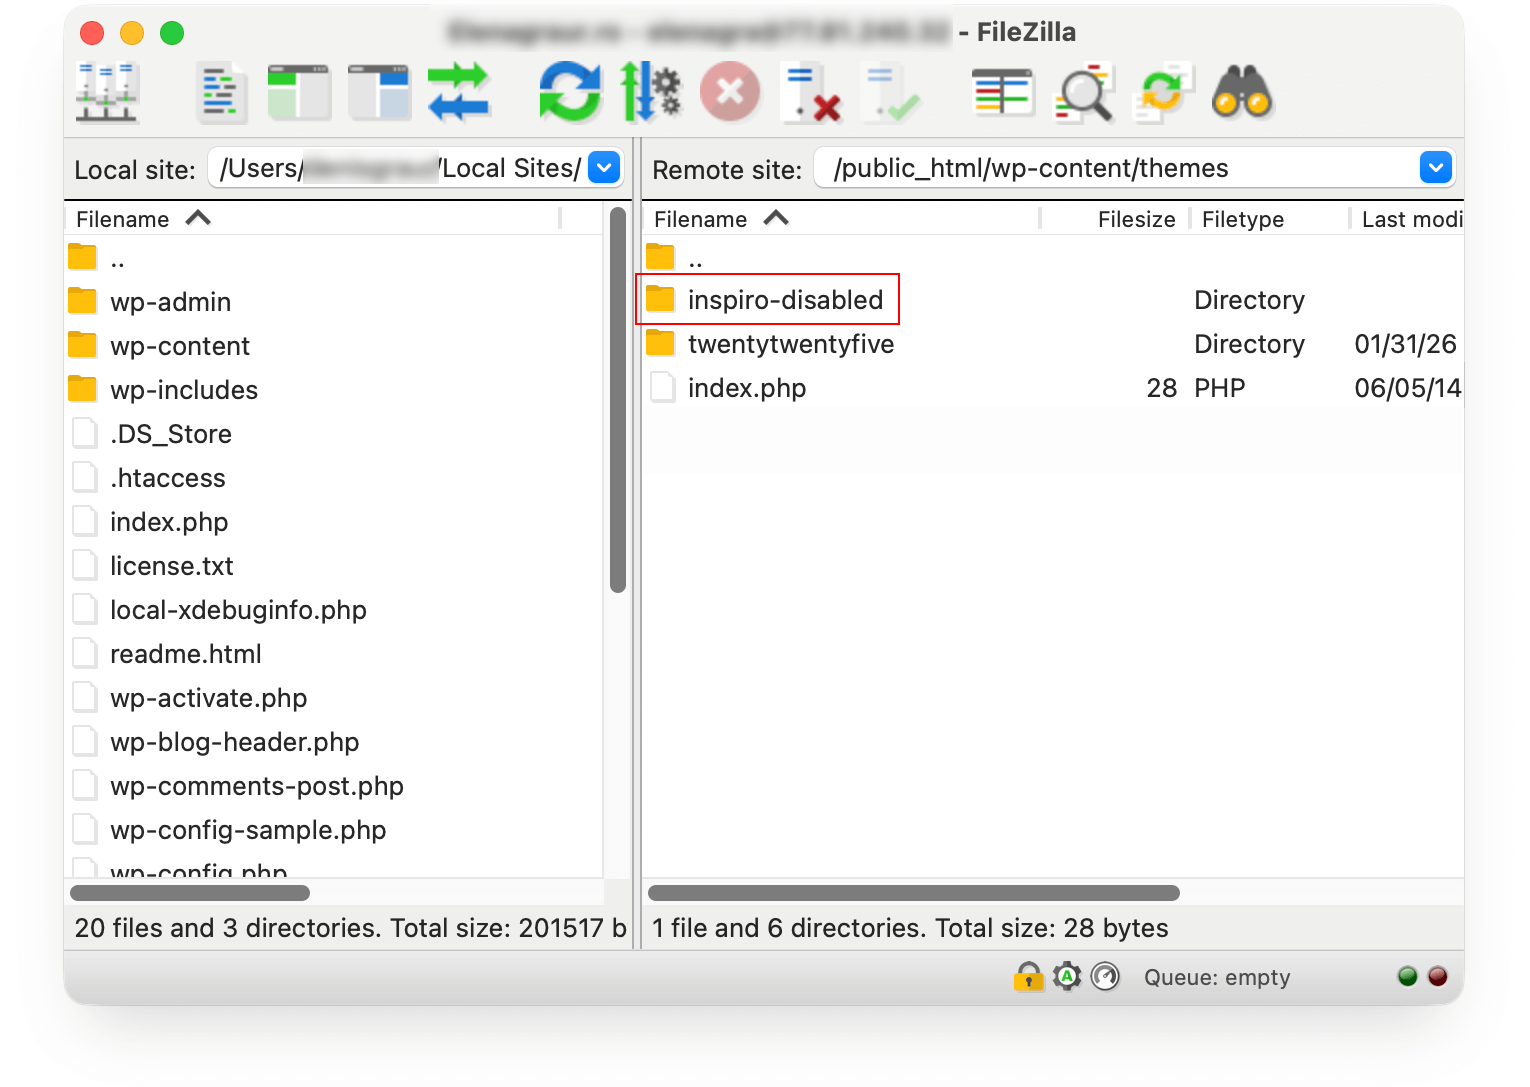Image resolution: width=1530 pixels, height=1087 pixels.
Task: Toggle synchronized browsing icon
Action: pyautogui.click(x=1163, y=93)
